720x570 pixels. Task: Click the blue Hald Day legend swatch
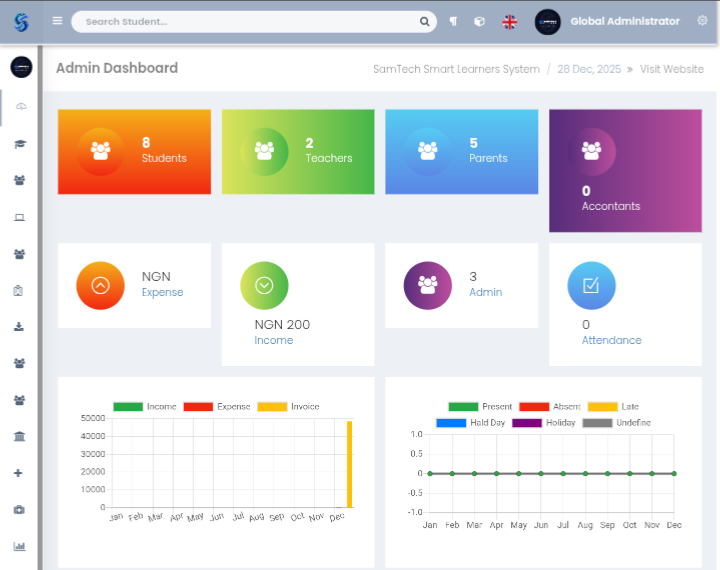451,423
